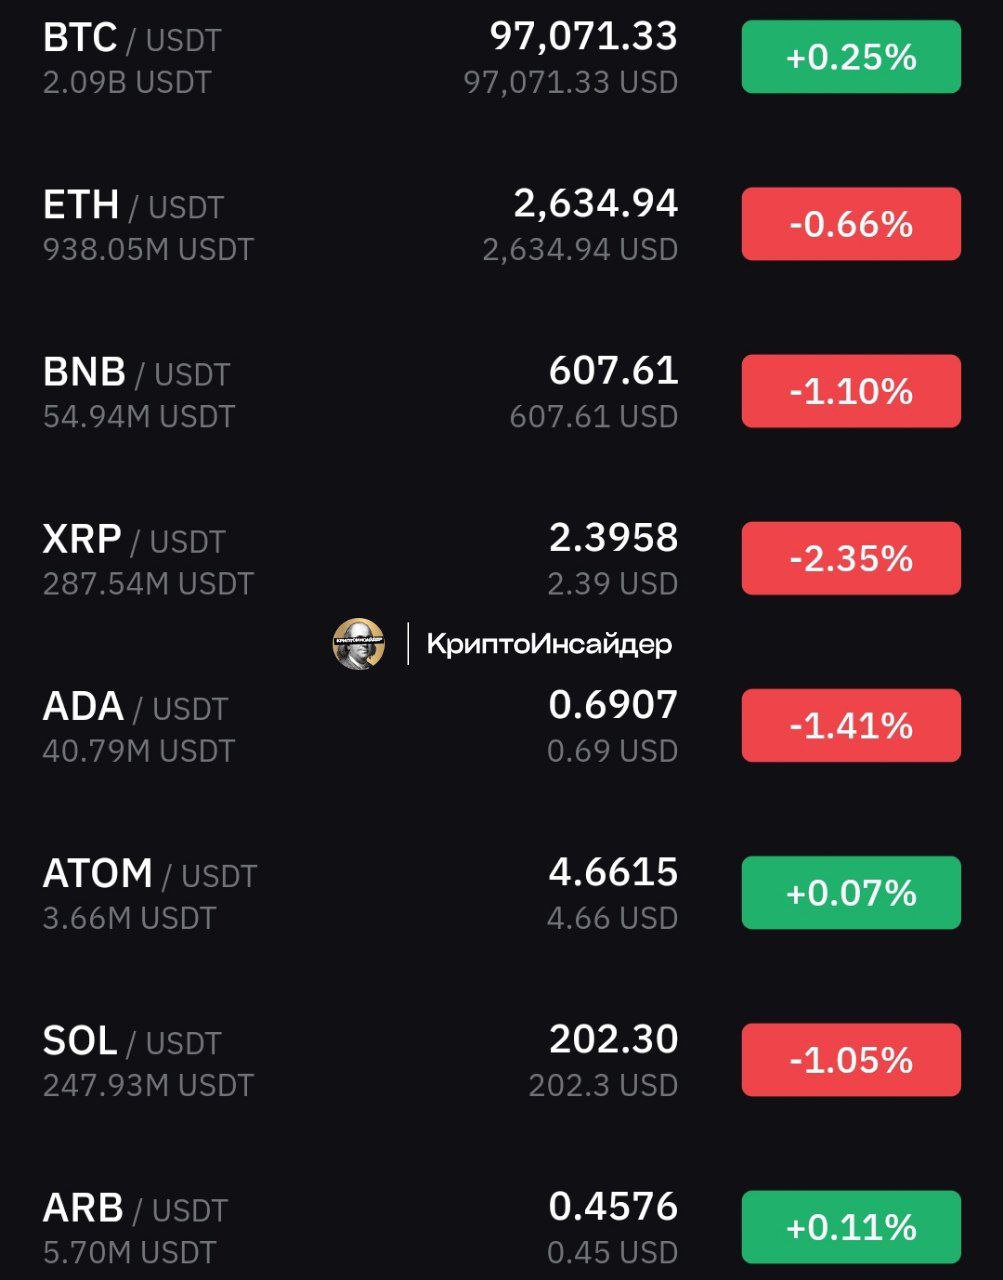Tap the ARB +0.11% green badge
The height and width of the screenshot is (1280, 1003).
[x=851, y=1227]
